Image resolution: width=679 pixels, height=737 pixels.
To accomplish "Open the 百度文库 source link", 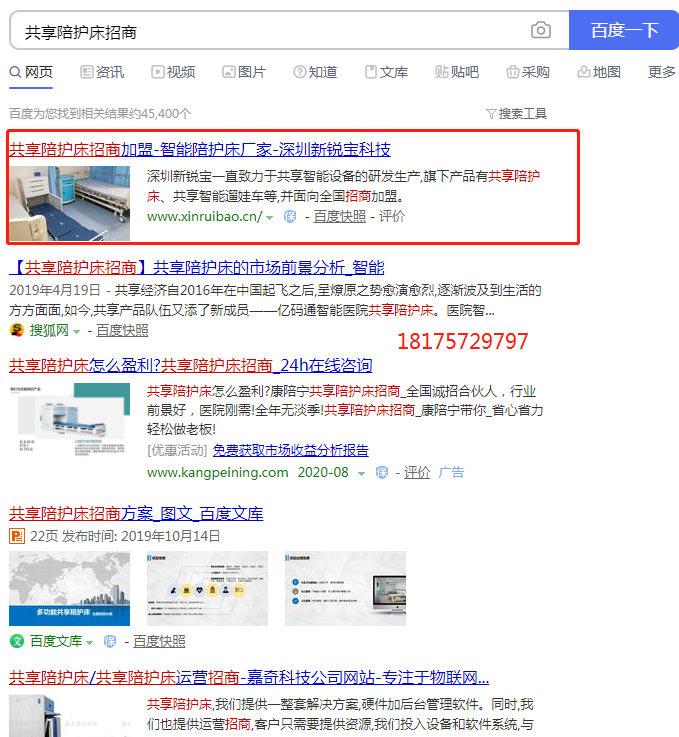I will pos(56,641).
